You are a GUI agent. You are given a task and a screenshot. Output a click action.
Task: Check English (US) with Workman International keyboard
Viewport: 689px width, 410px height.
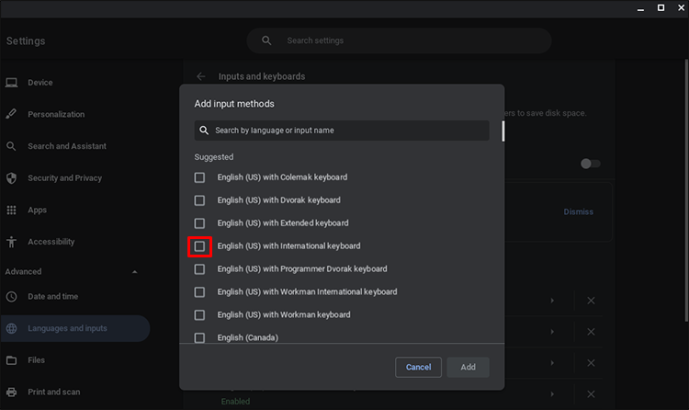click(x=199, y=292)
